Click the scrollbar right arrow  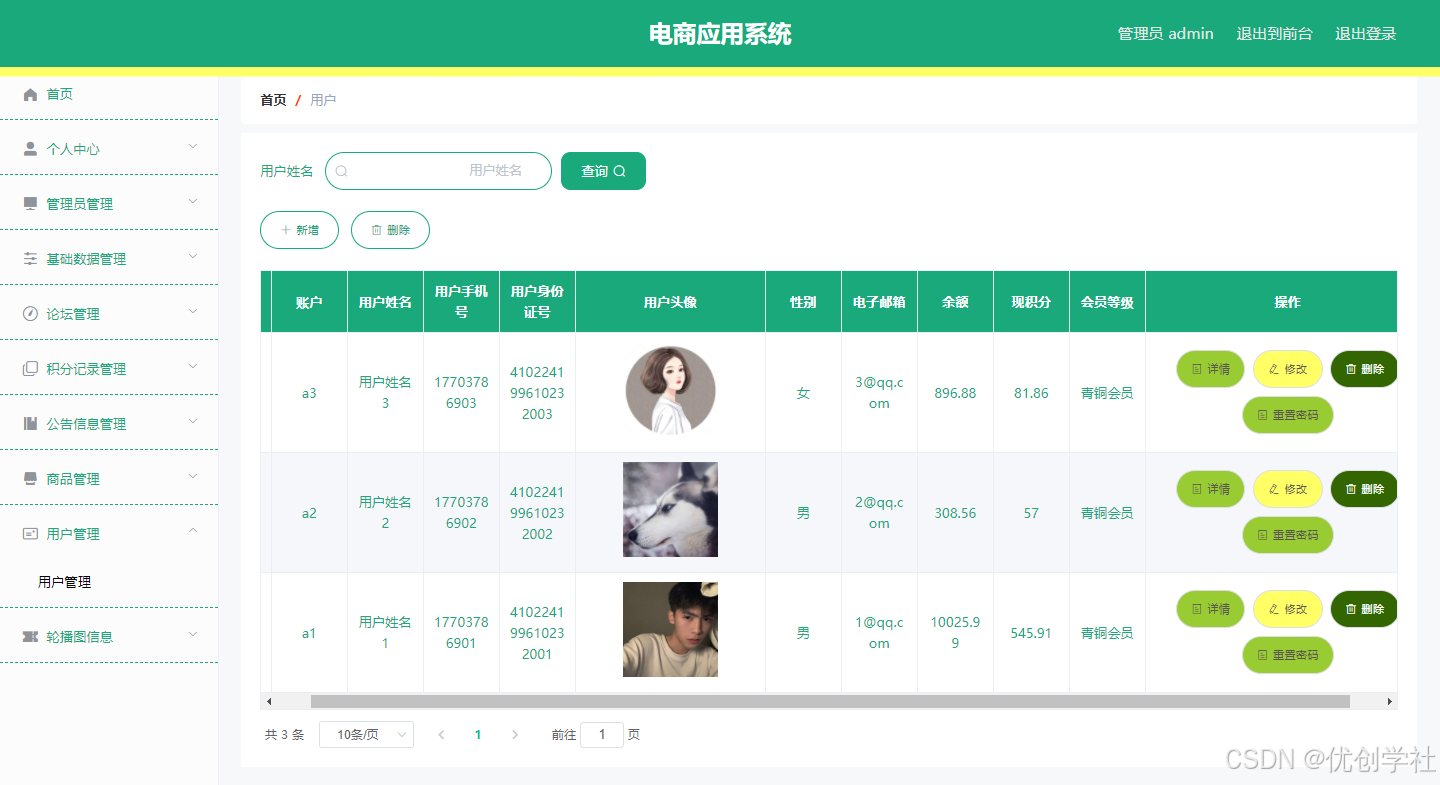[1389, 701]
